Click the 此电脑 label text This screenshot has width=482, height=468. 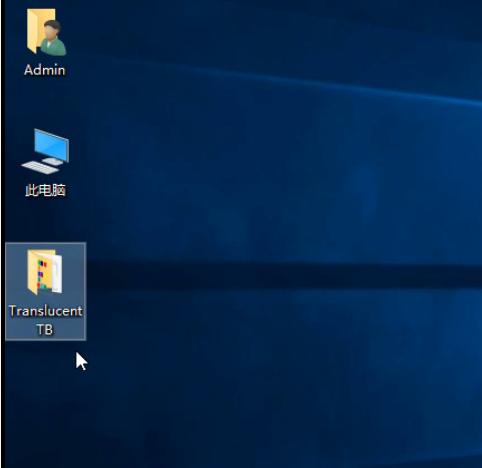click(x=45, y=190)
